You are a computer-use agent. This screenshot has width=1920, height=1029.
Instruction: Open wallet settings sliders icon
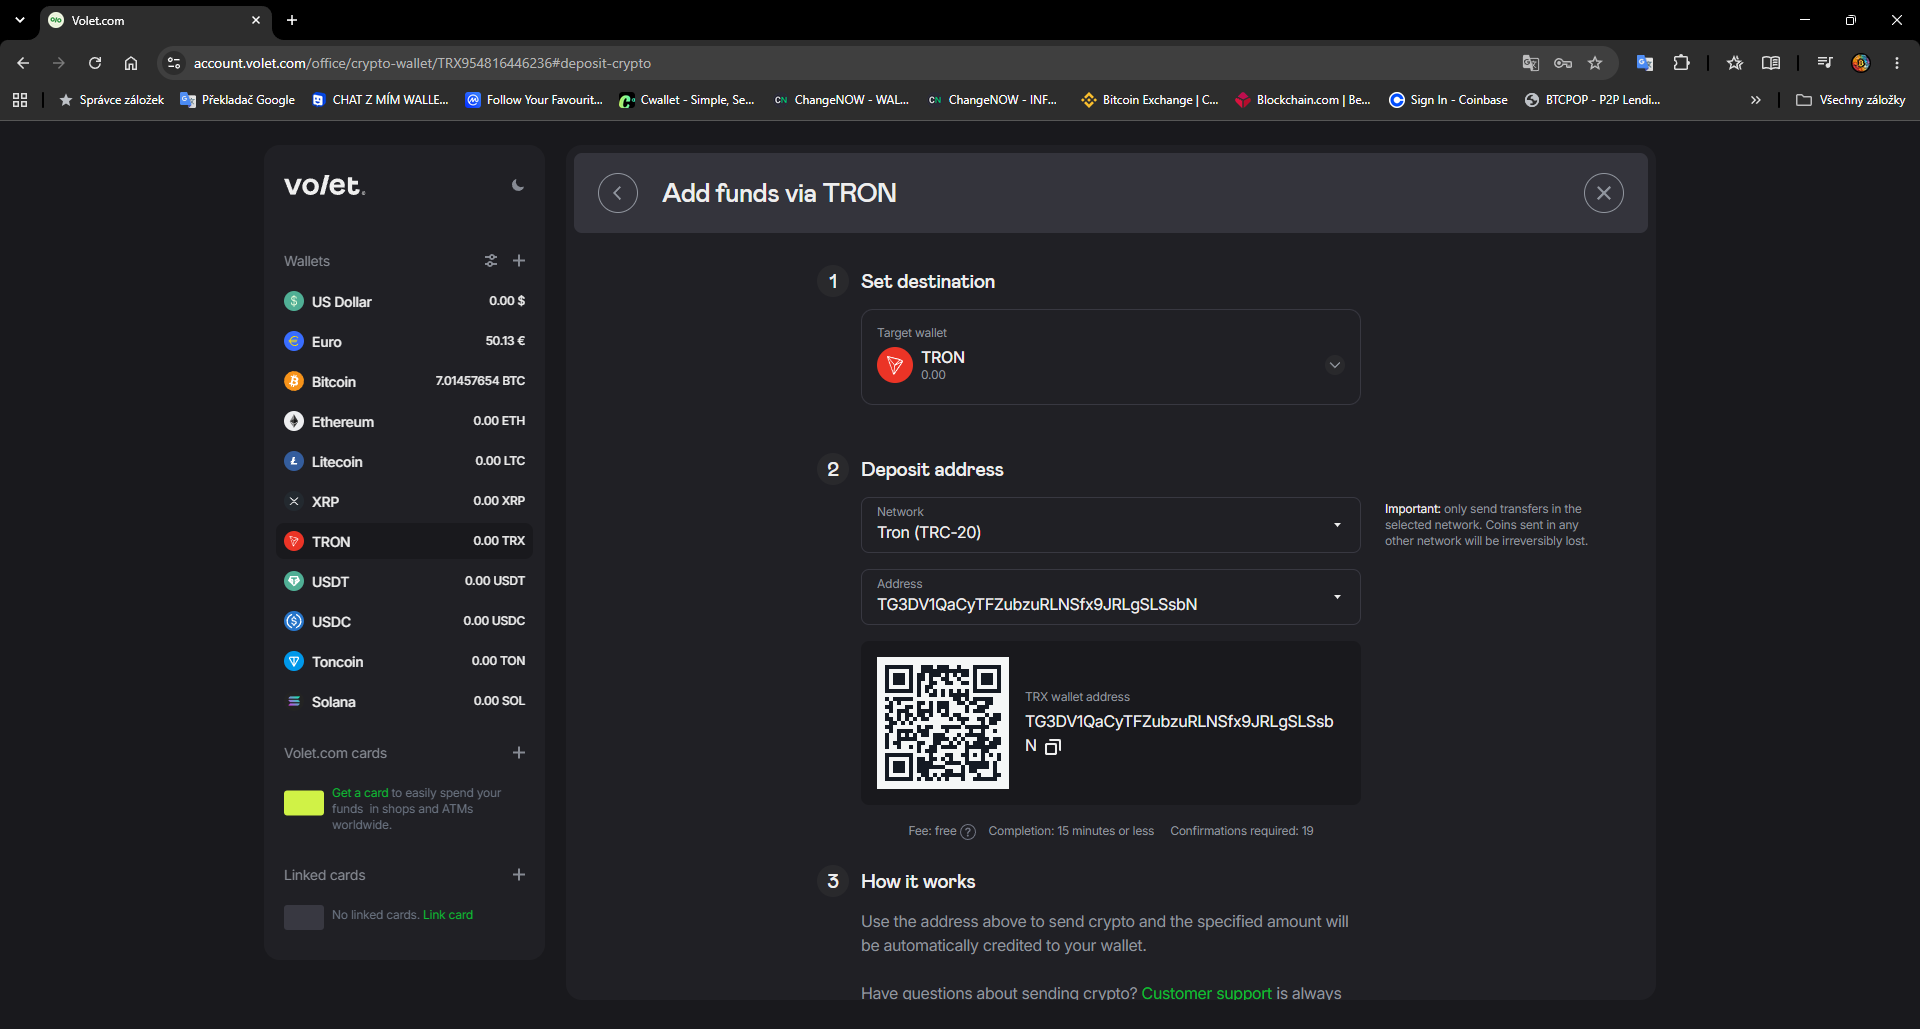point(491,261)
